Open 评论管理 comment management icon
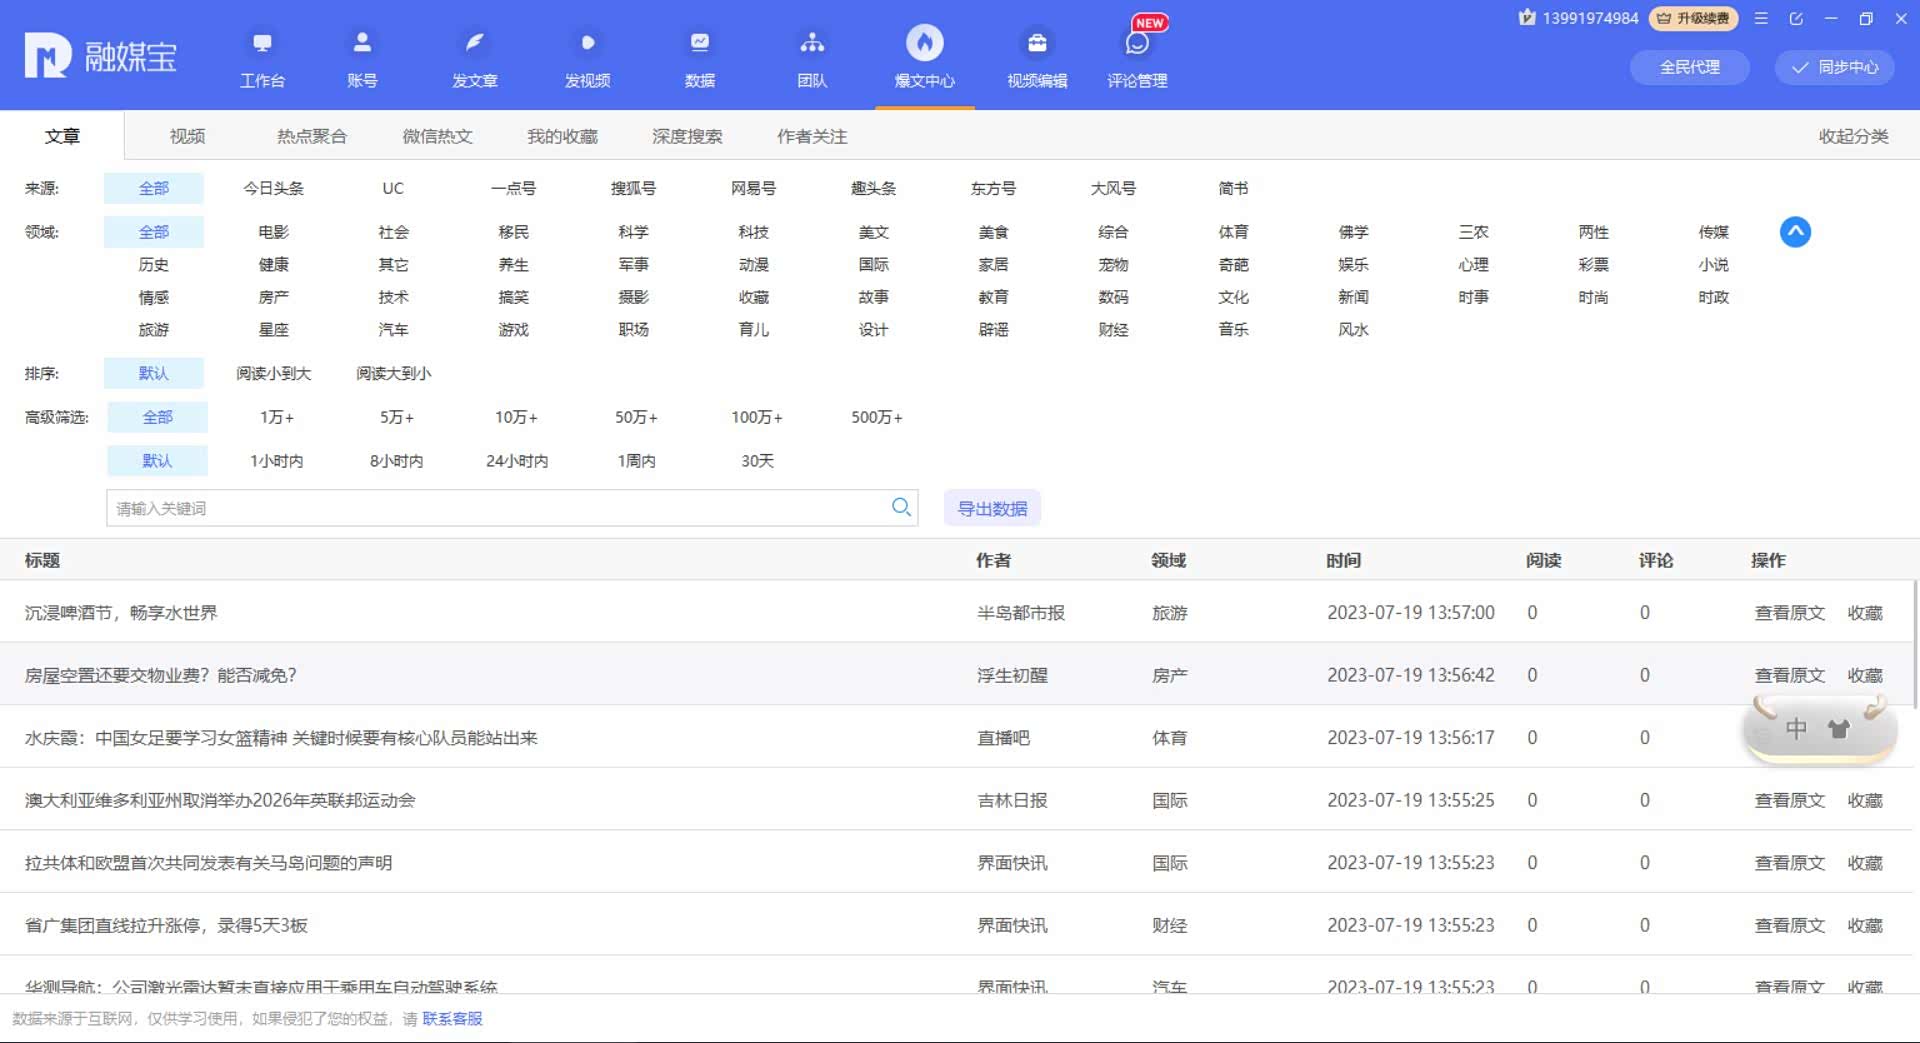Screen dimensions: 1920x1043 (x=1137, y=44)
